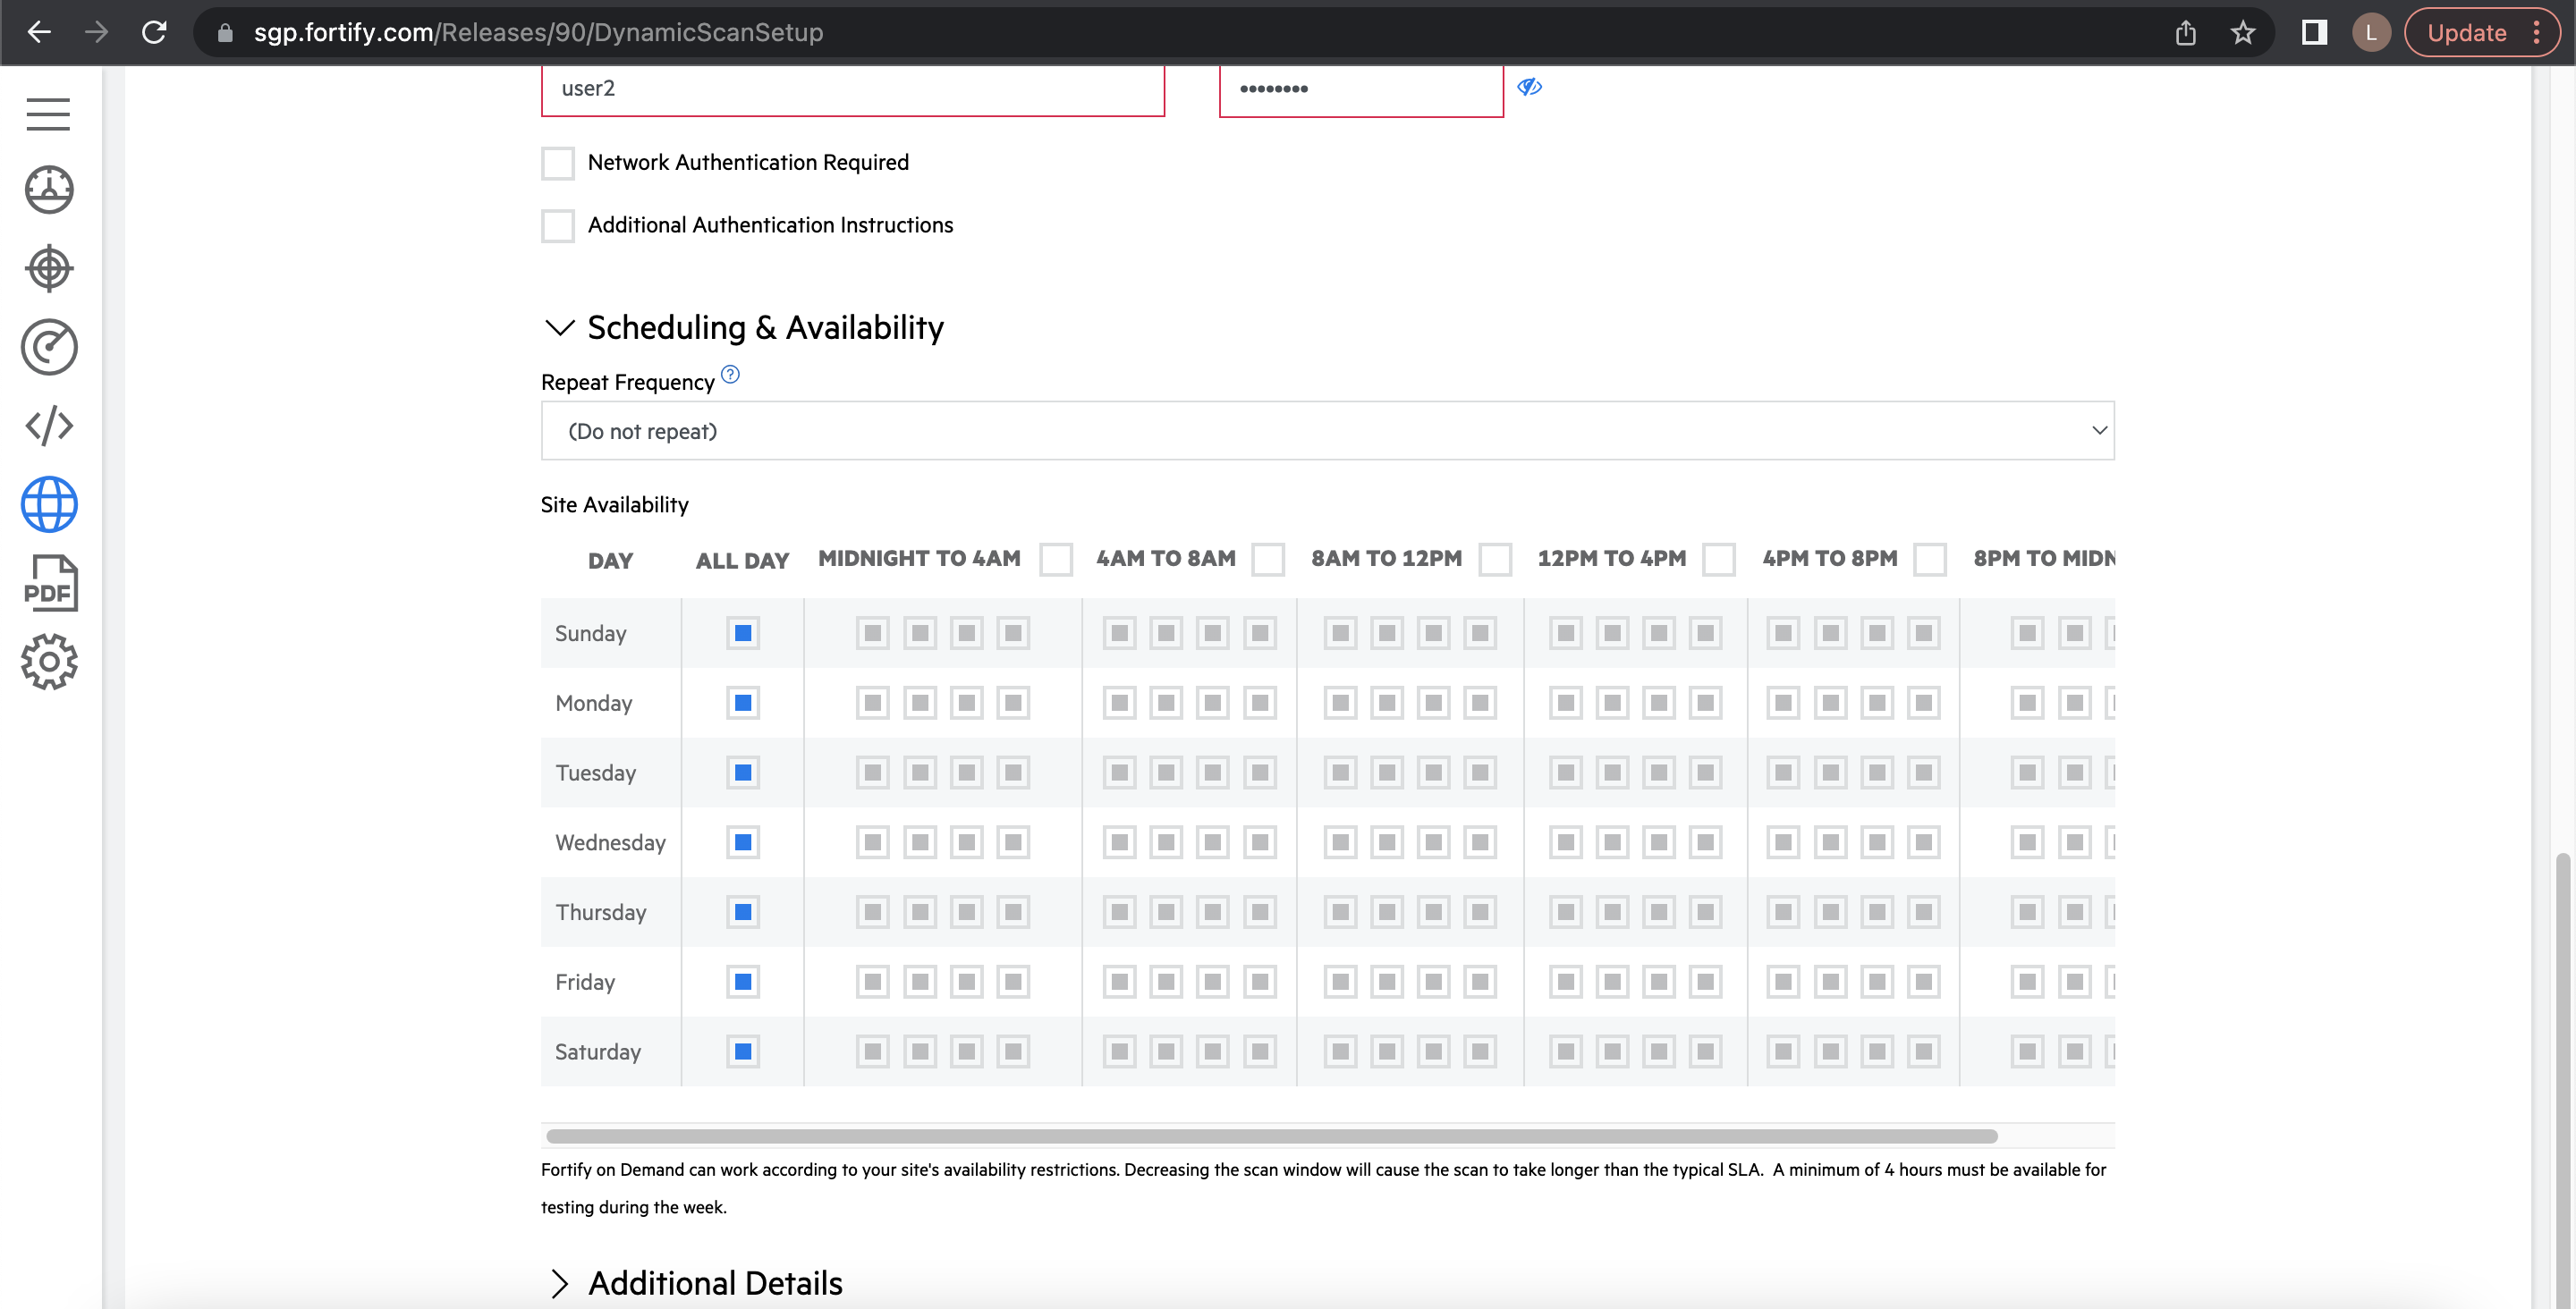This screenshot has width=2576, height=1309.
Task: Enable Network Authentication Required checkbox
Action: (x=558, y=163)
